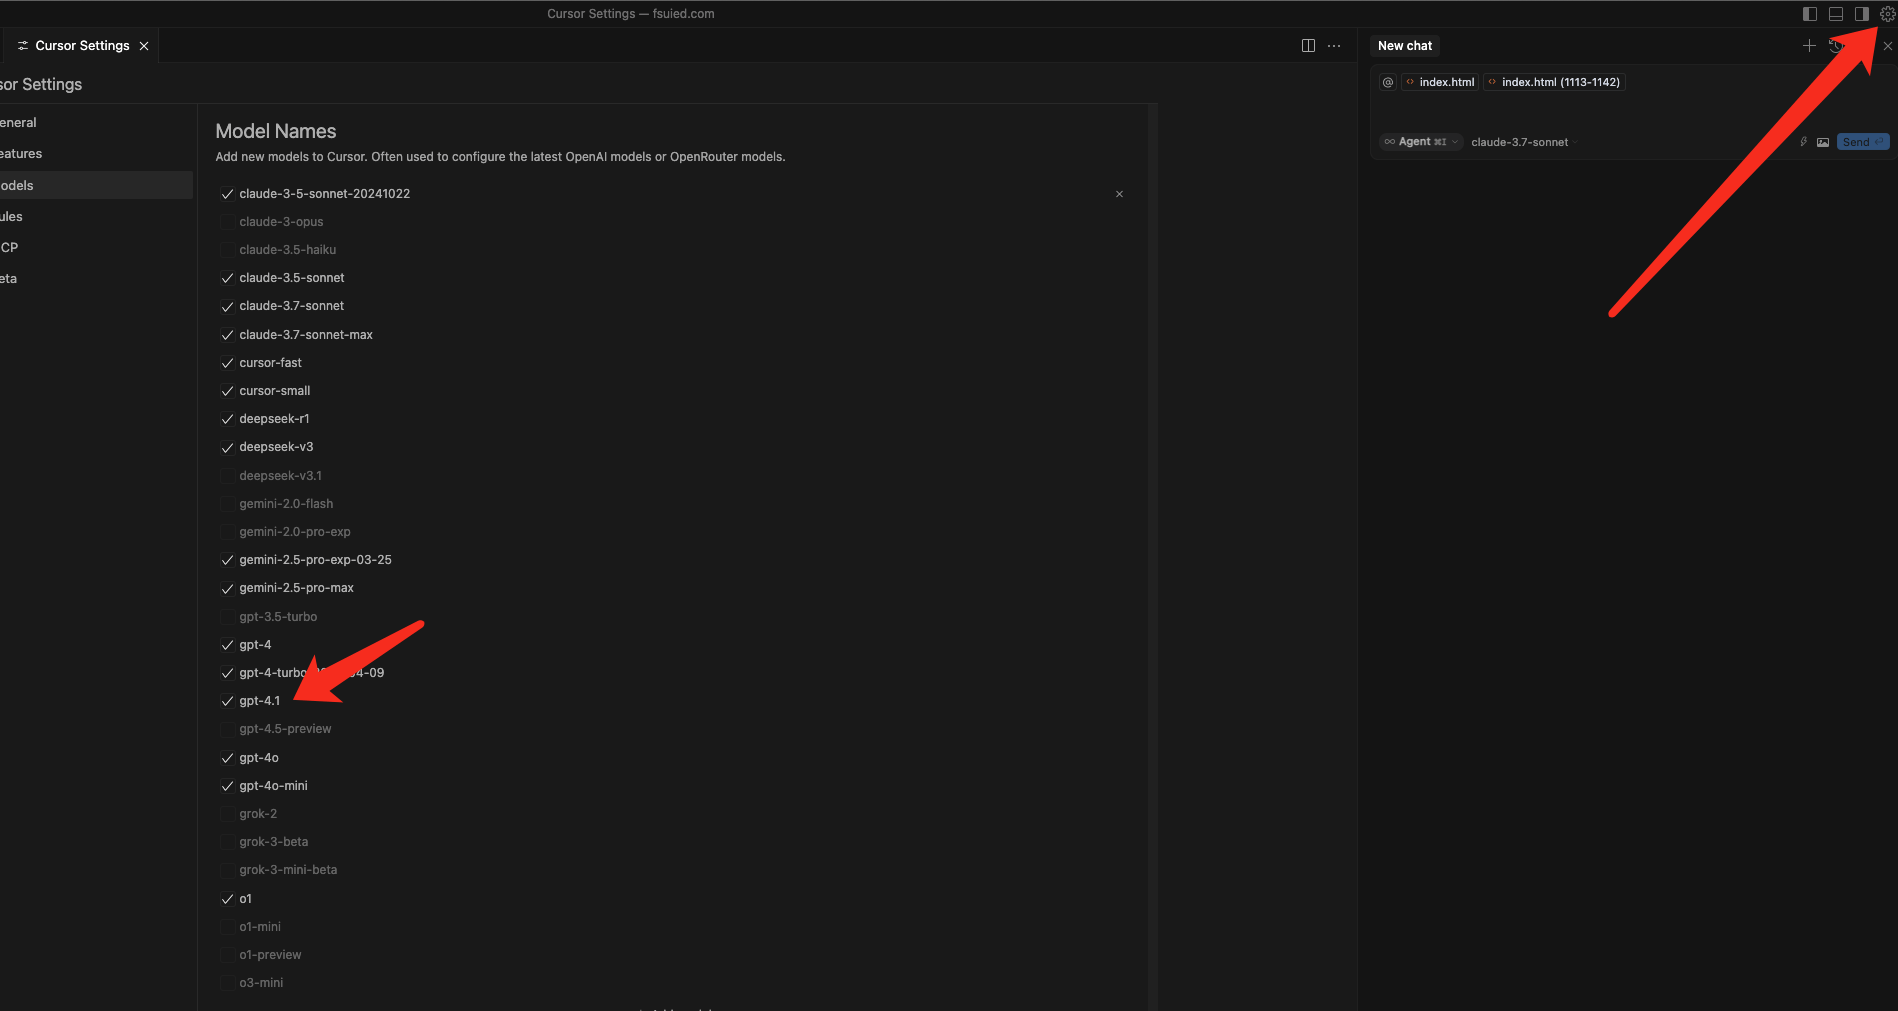Uncheck the deepseek-v3 model

(x=227, y=447)
